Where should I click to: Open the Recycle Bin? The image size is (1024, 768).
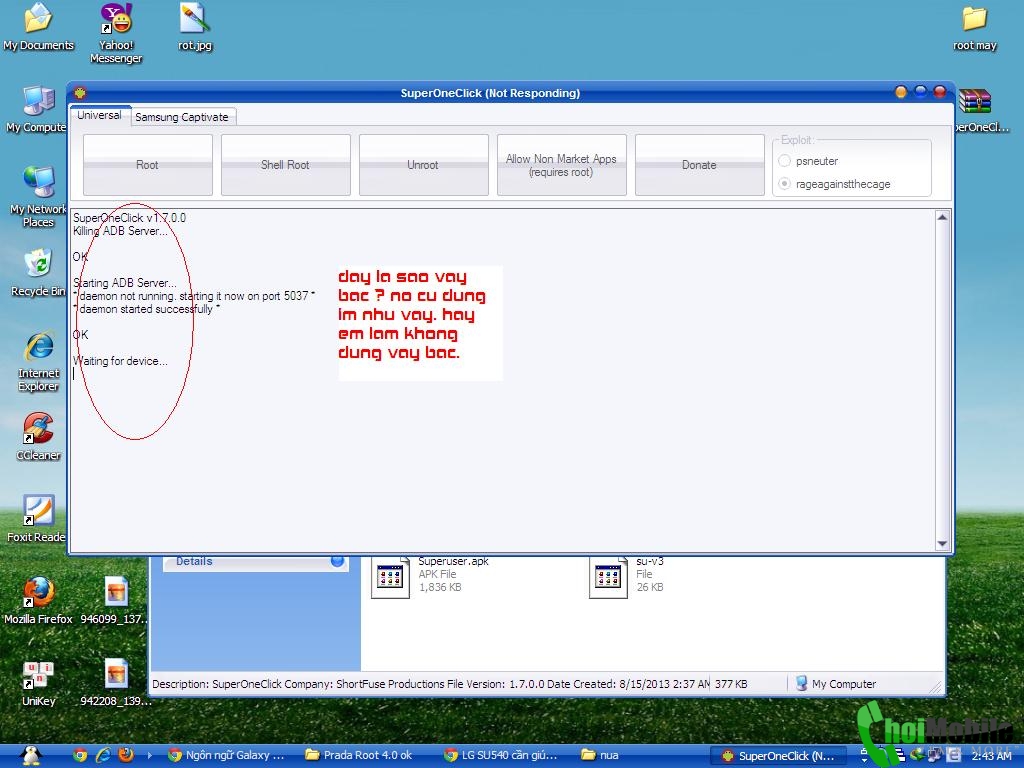[x=38, y=273]
